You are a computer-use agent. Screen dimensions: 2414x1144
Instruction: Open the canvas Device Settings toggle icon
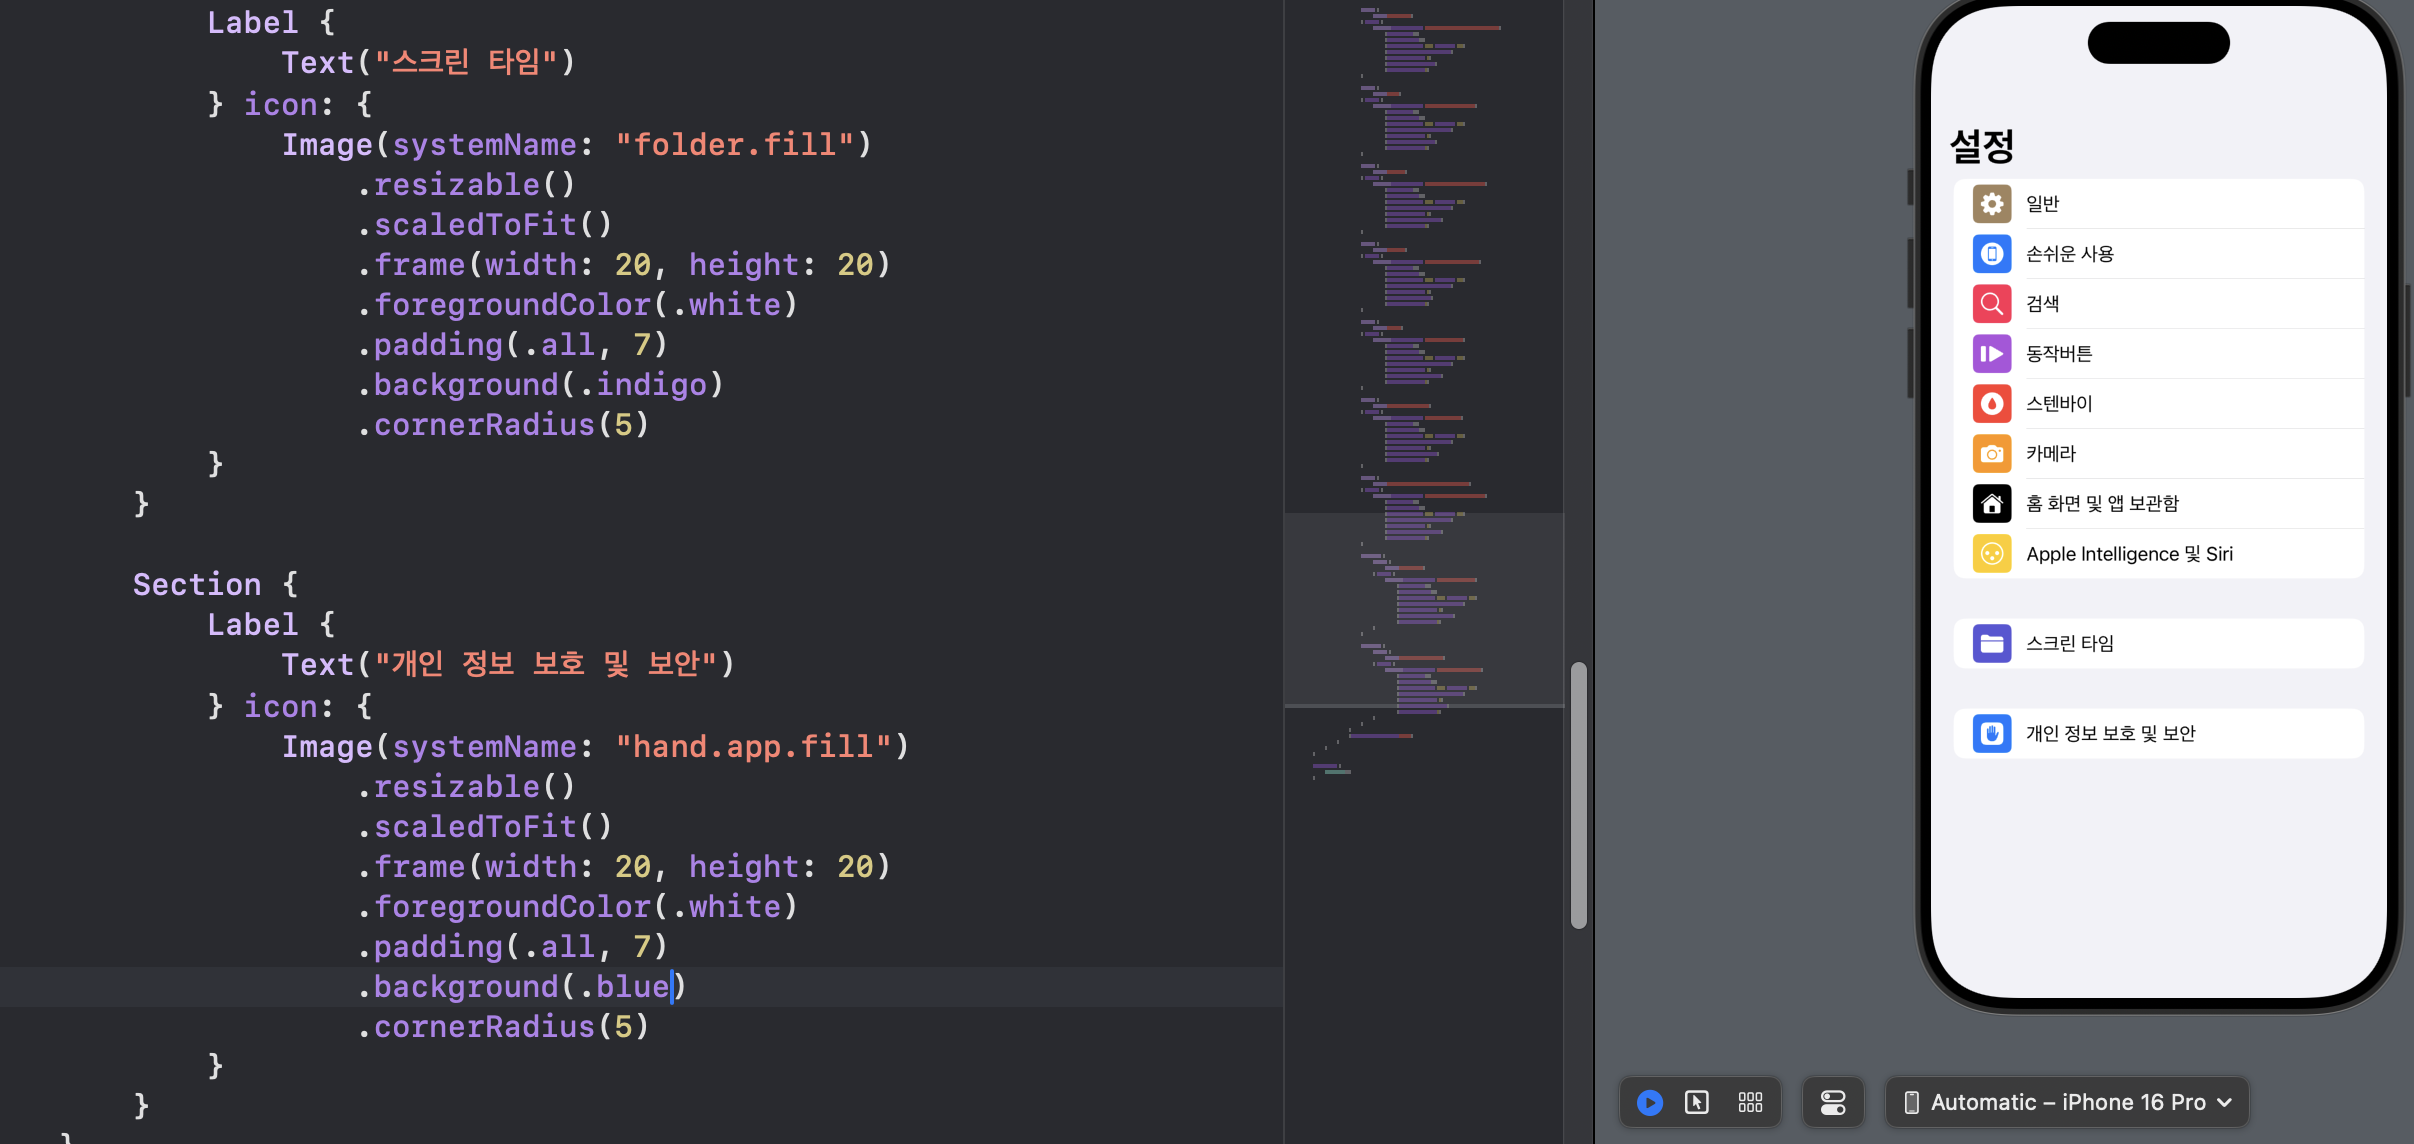[1833, 1102]
